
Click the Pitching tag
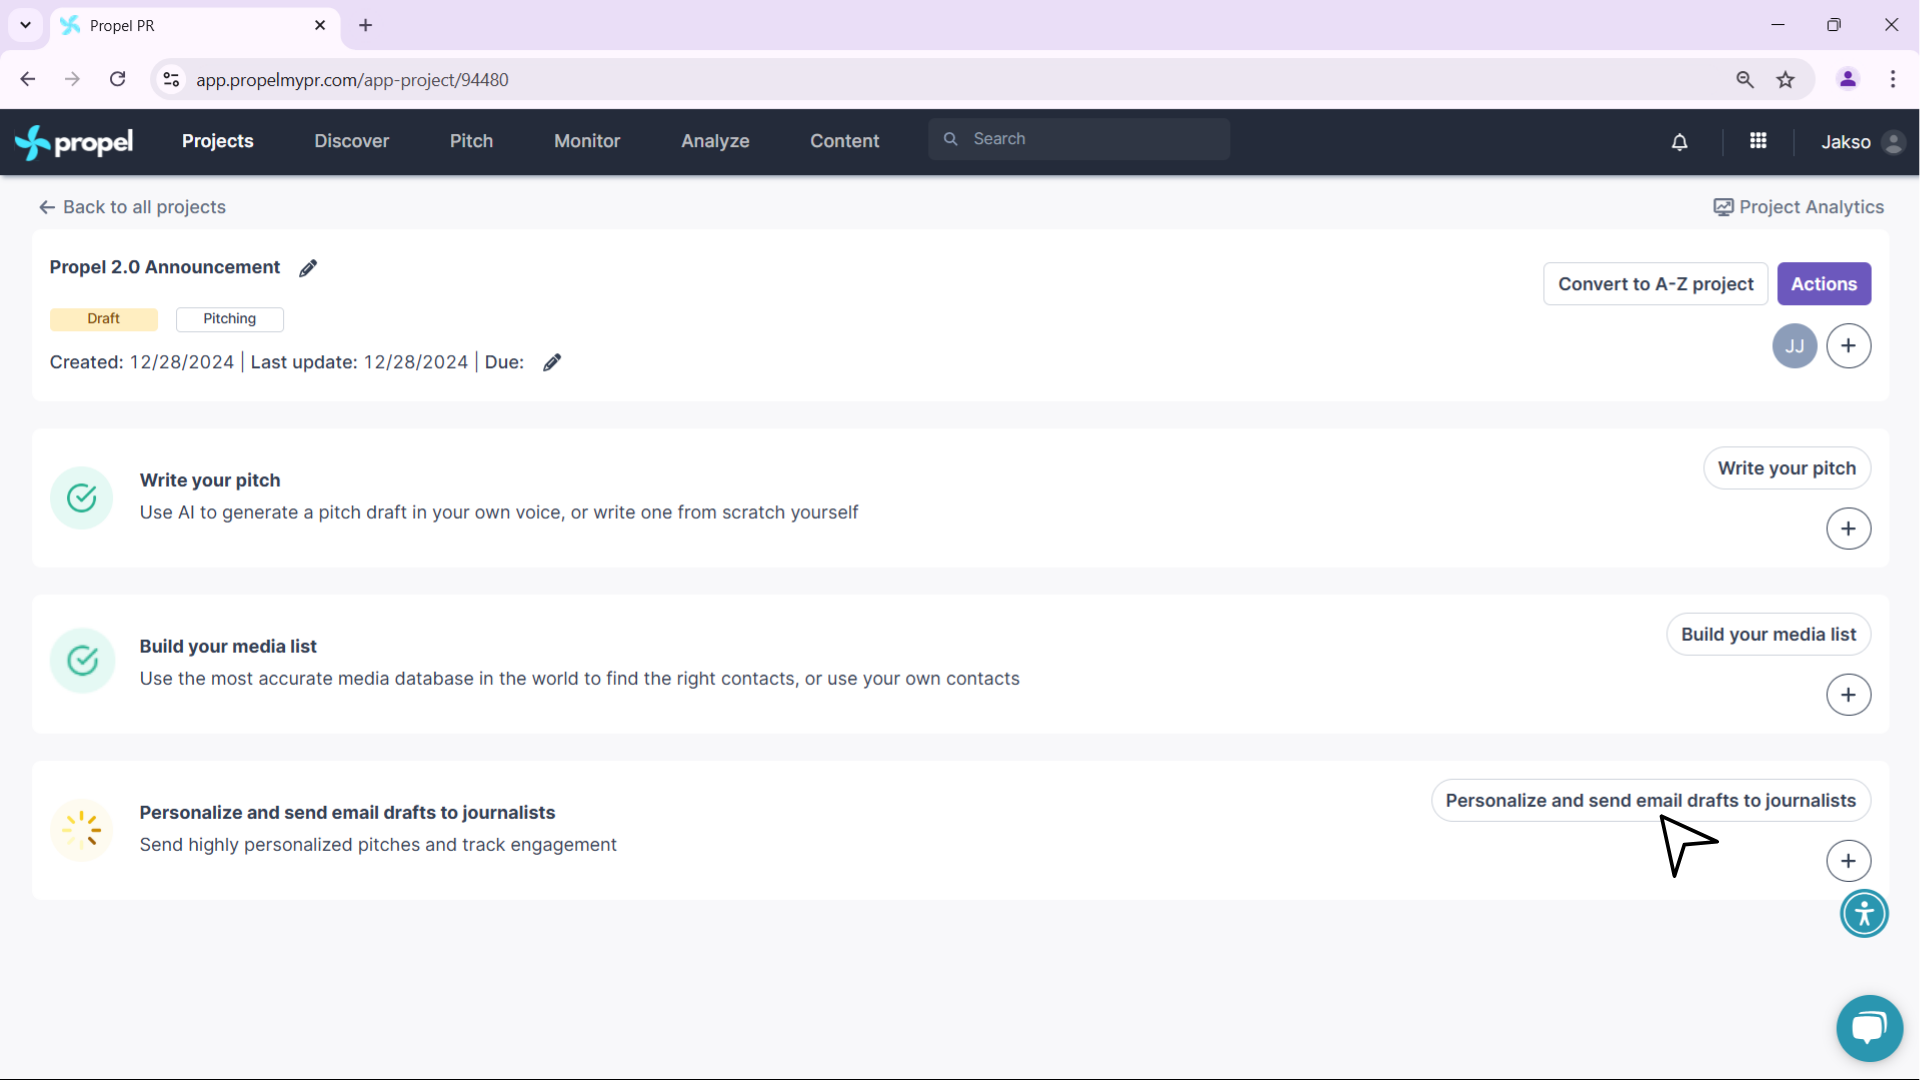click(x=230, y=319)
